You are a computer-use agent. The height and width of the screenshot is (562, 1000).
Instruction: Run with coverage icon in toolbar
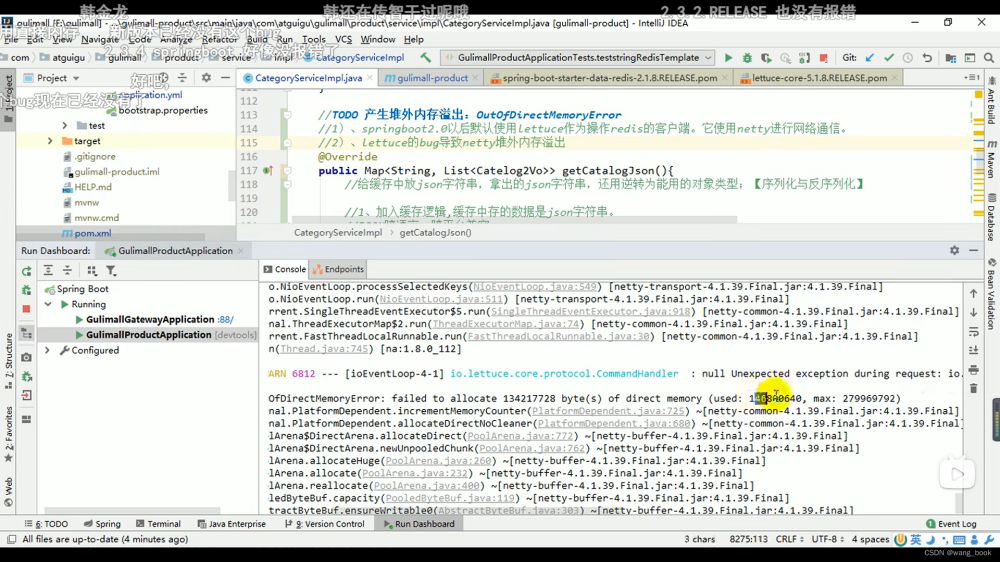tap(766, 57)
